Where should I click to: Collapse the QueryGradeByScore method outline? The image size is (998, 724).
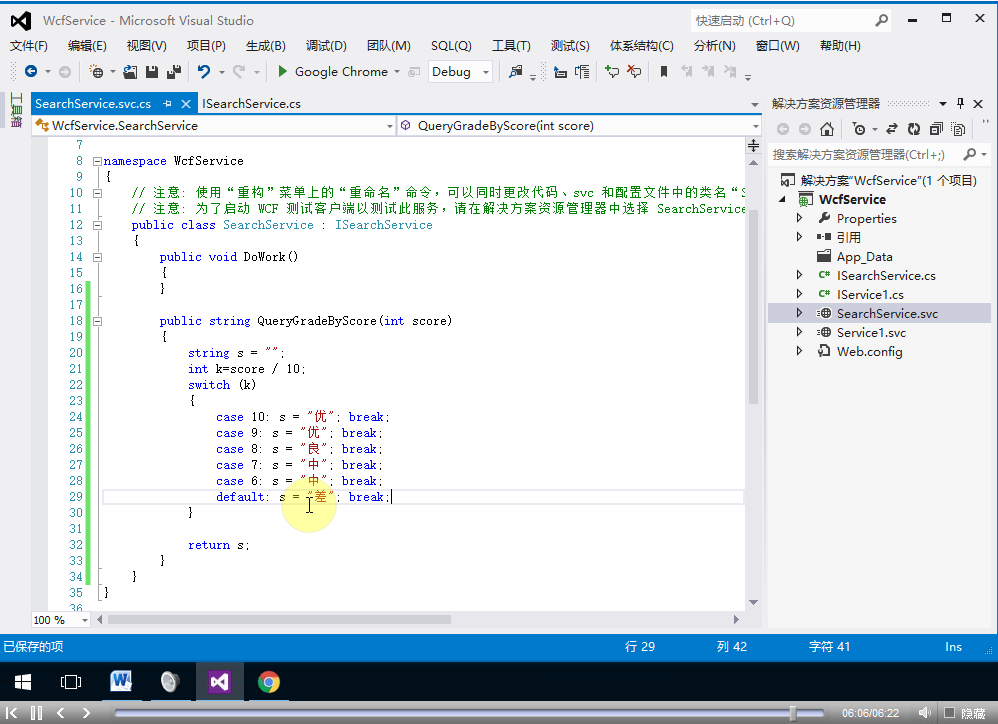click(x=96, y=321)
